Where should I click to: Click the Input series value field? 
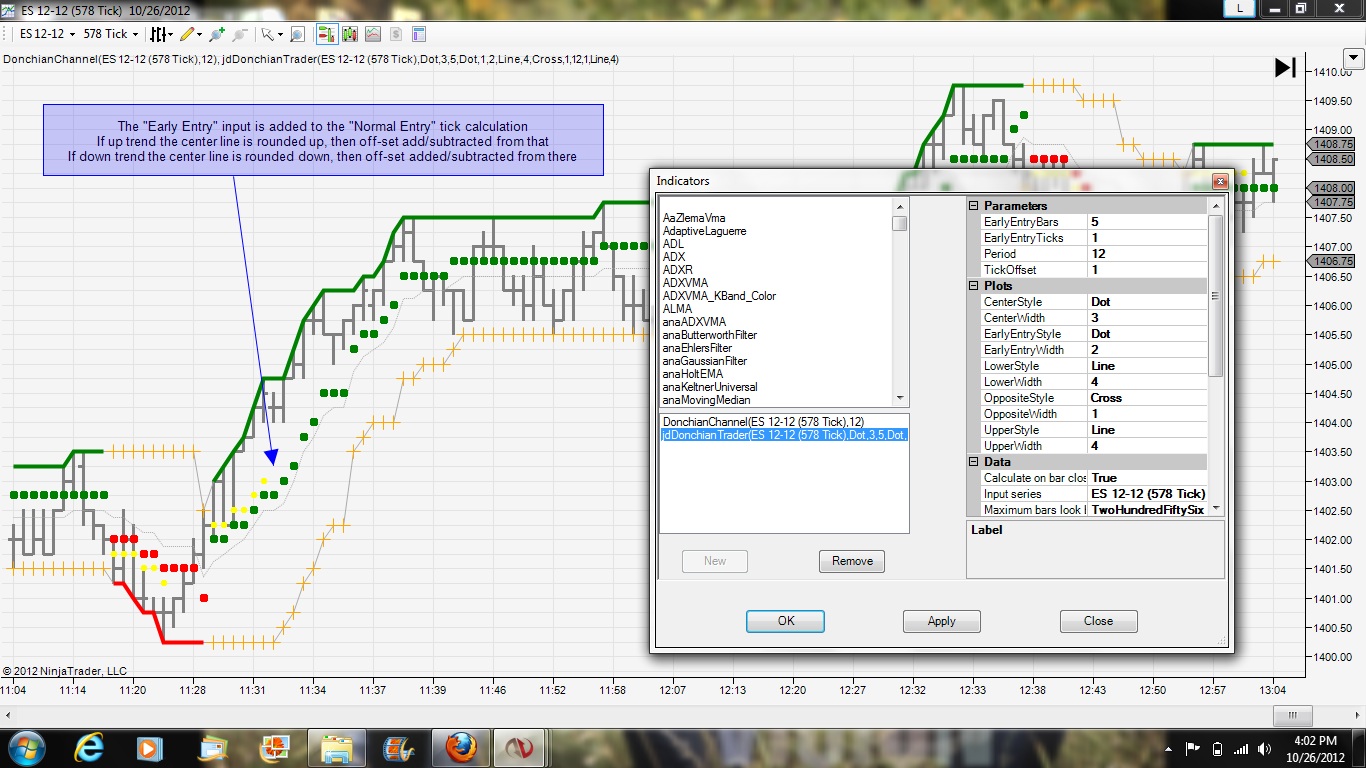[1147, 494]
